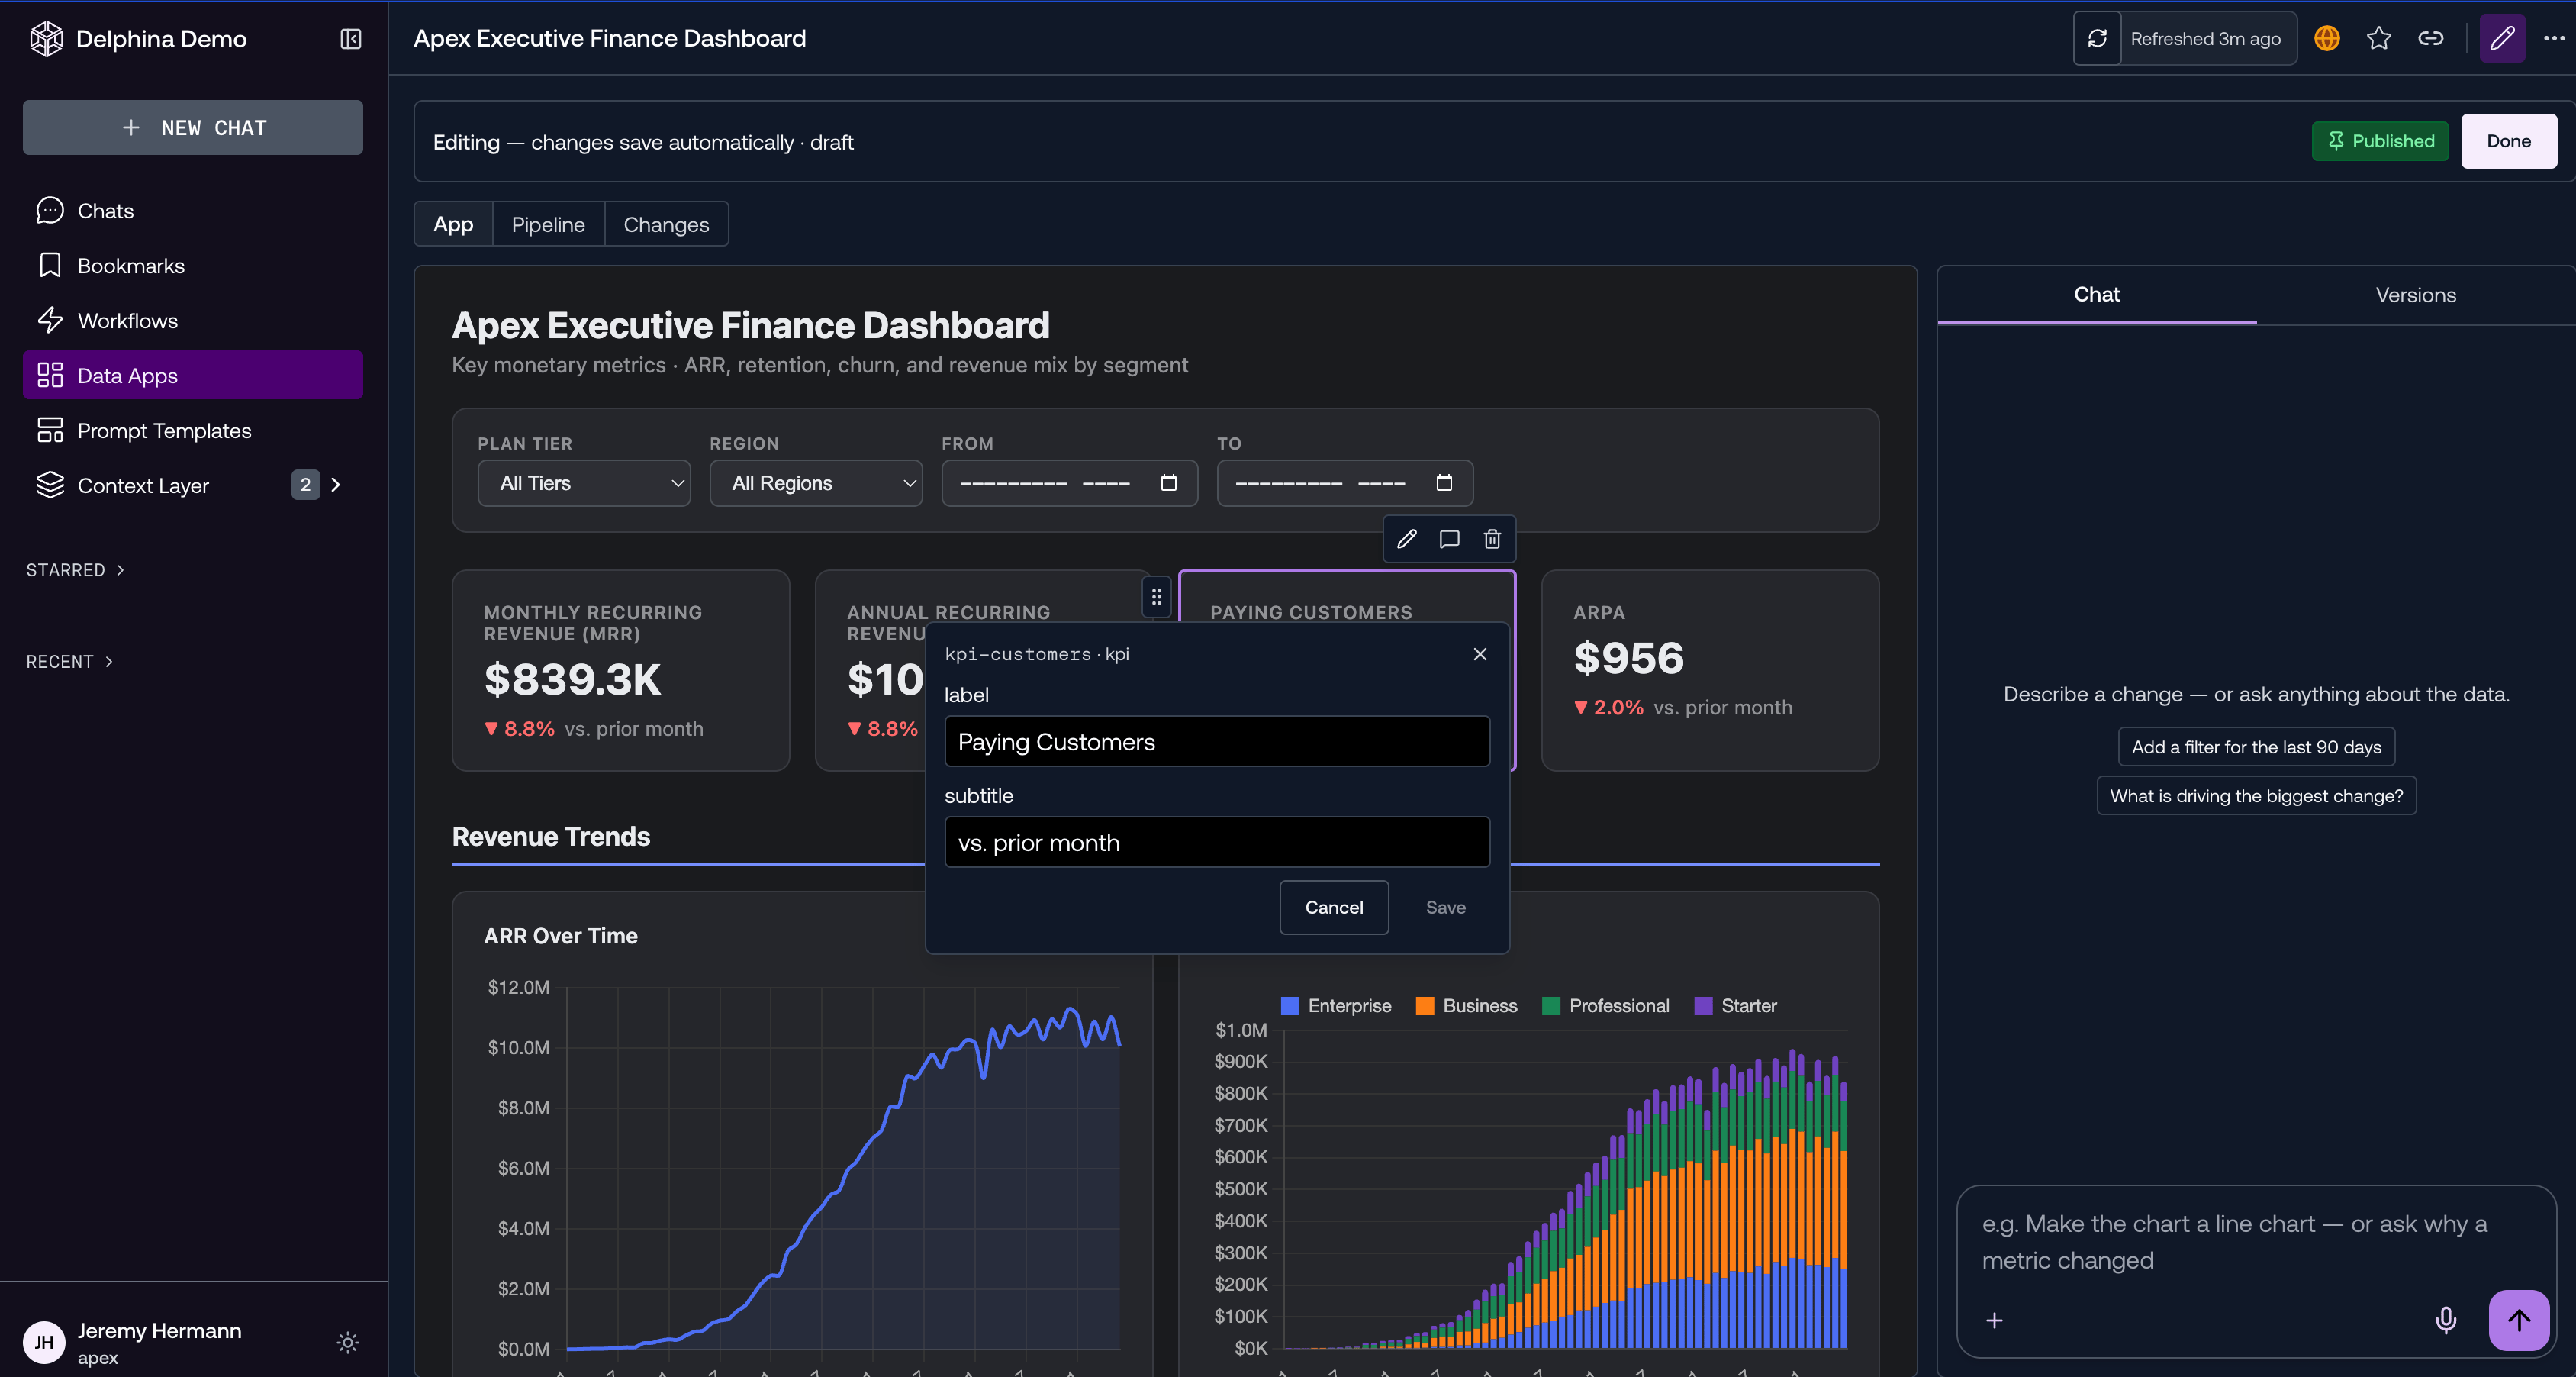The image size is (2576, 1377).
Task: Open the All Tiers plan dropdown
Action: (x=584, y=483)
